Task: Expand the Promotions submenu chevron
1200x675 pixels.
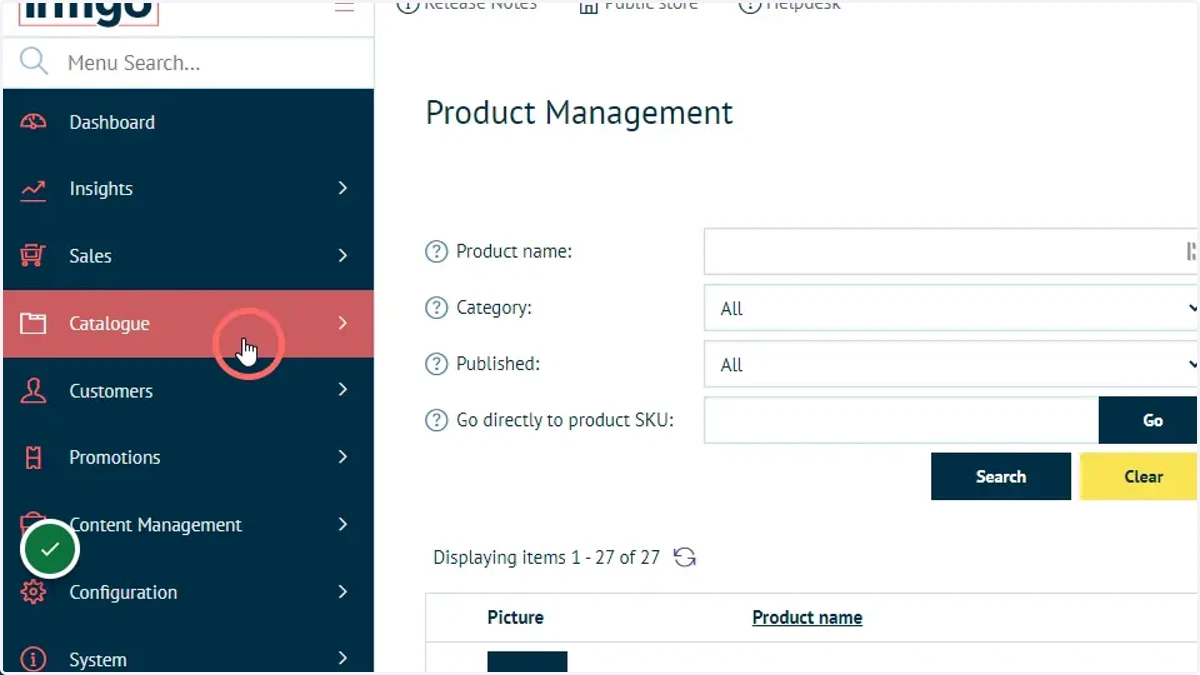Action: click(x=343, y=456)
